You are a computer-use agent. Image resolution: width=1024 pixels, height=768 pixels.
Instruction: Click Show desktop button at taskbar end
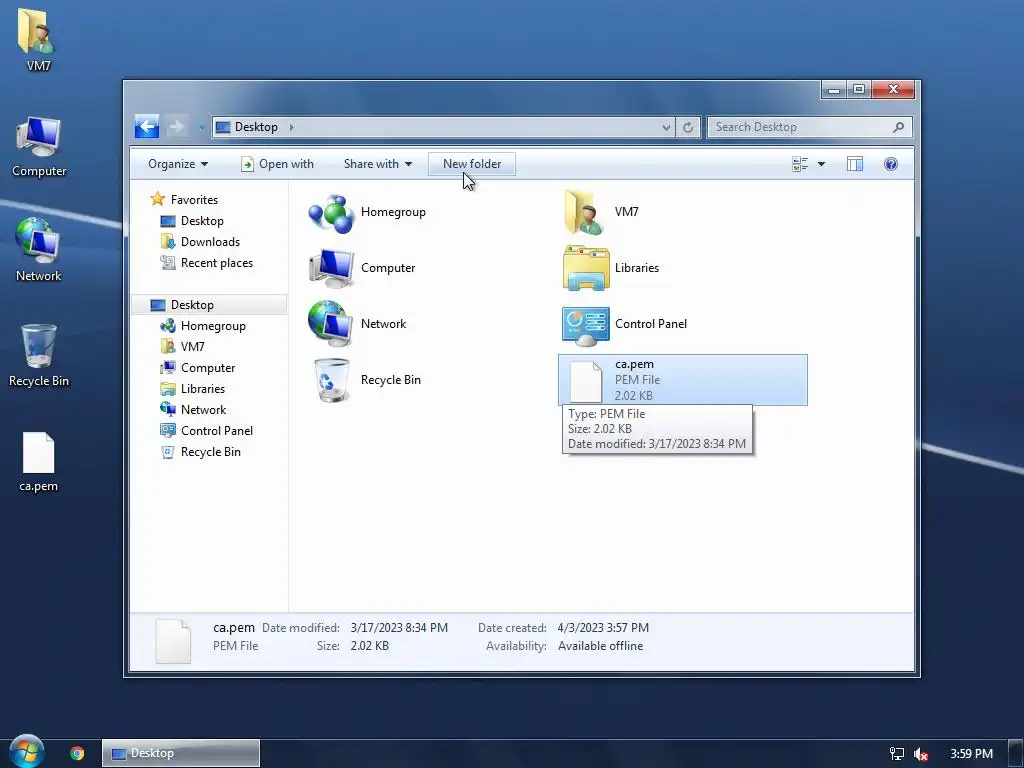[1016, 753]
